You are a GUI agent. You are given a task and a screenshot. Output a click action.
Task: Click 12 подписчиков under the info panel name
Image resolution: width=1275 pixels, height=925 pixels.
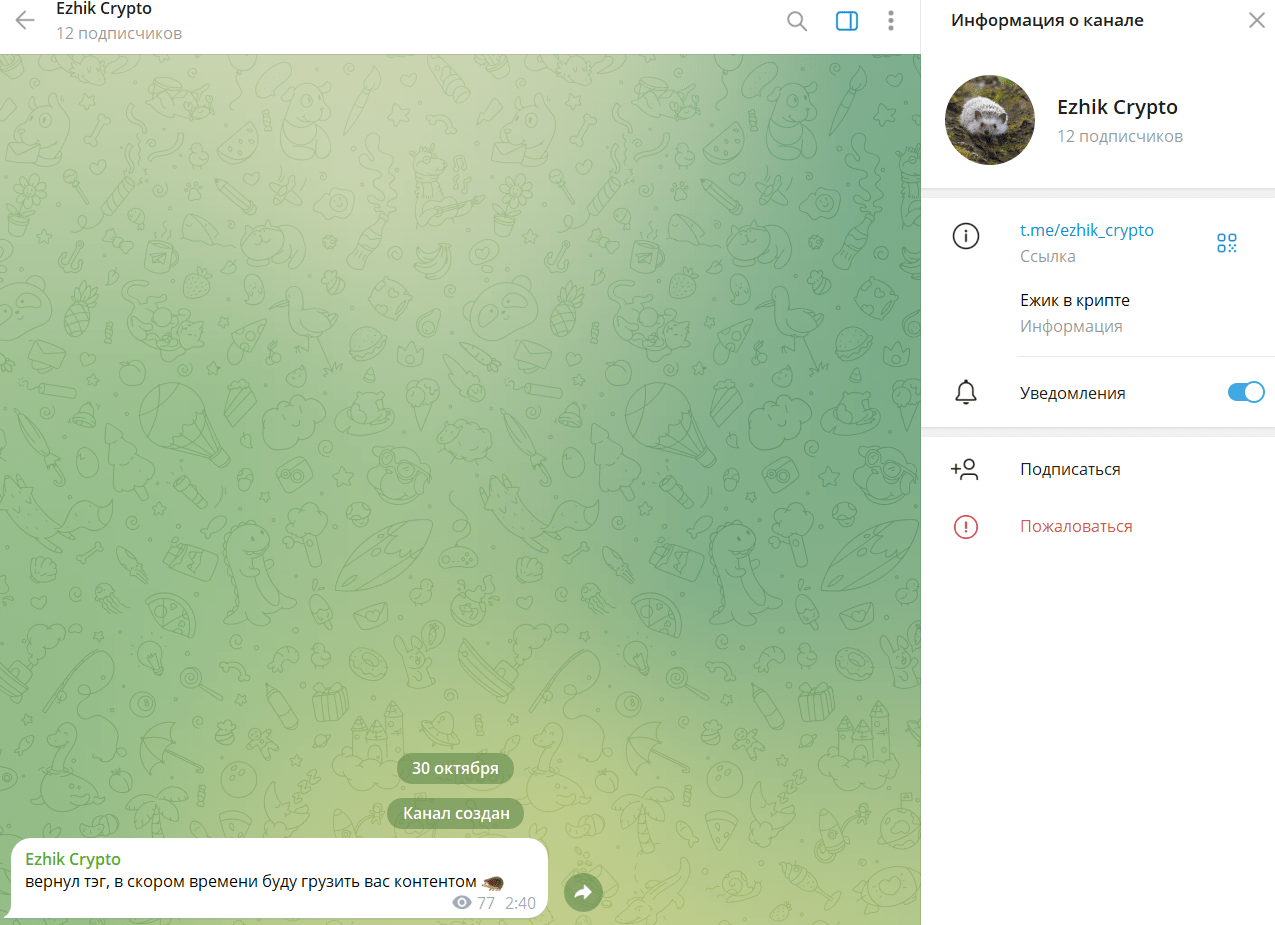point(1120,136)
